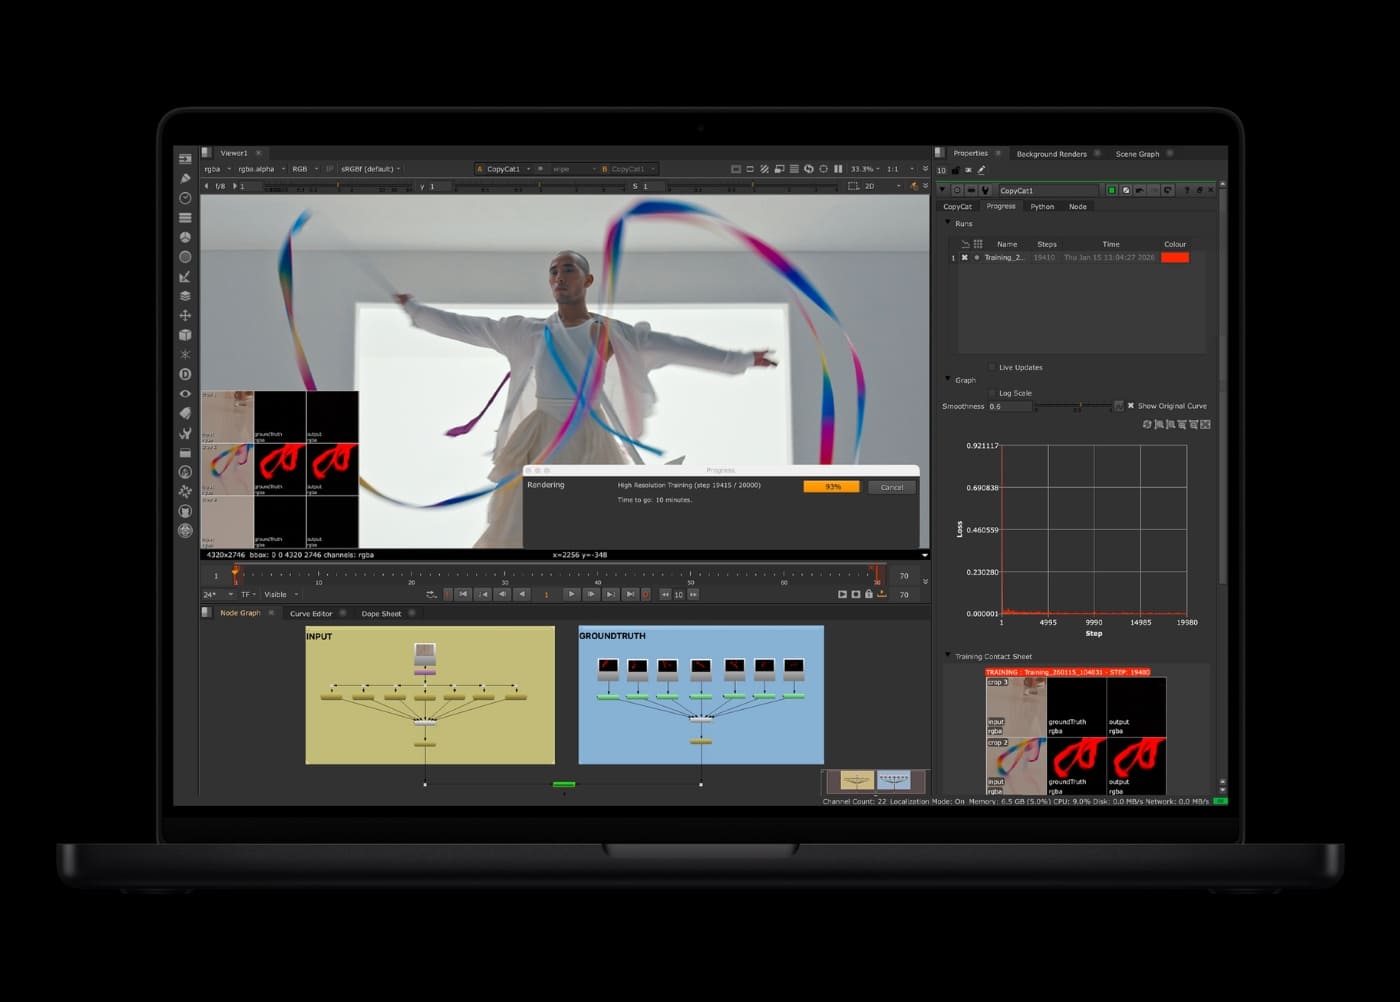Switch to the Python tab in properties
Image resolution: width=1400 pixels, height=1002 pixels.
coord(1042,207)
